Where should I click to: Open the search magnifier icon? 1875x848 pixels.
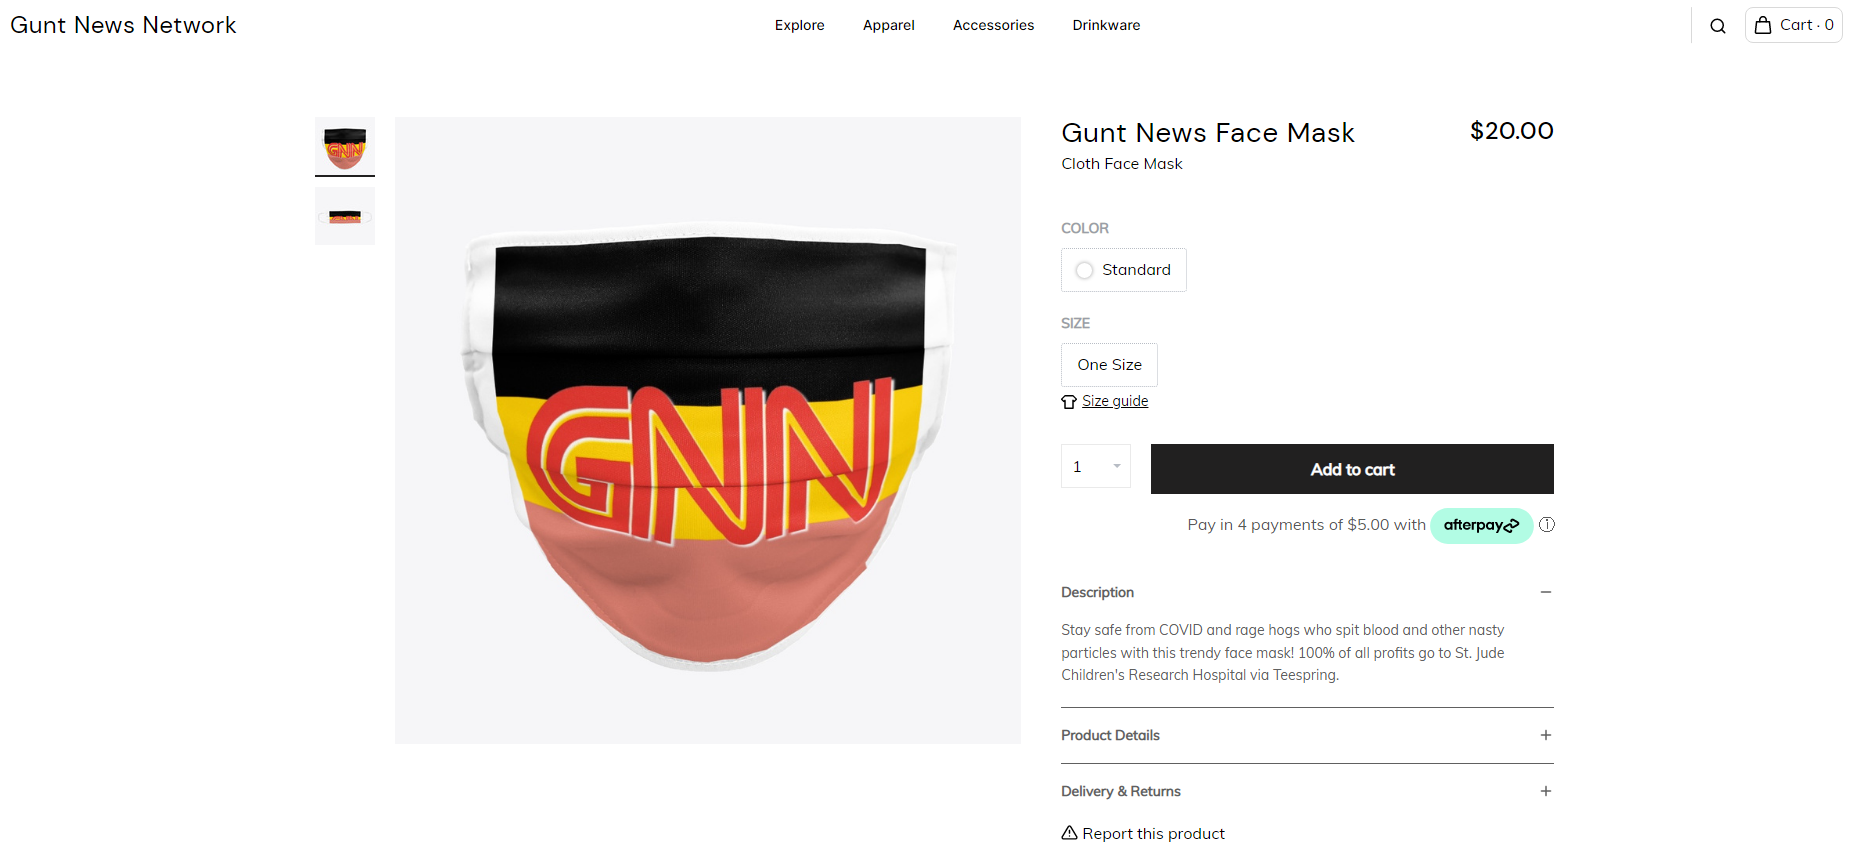click(1717, 26)
